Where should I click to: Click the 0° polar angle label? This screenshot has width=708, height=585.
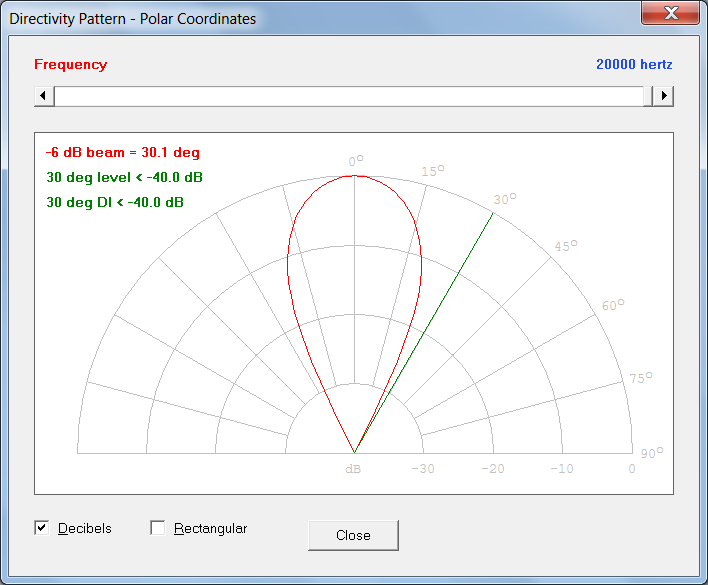coord(356,161)
